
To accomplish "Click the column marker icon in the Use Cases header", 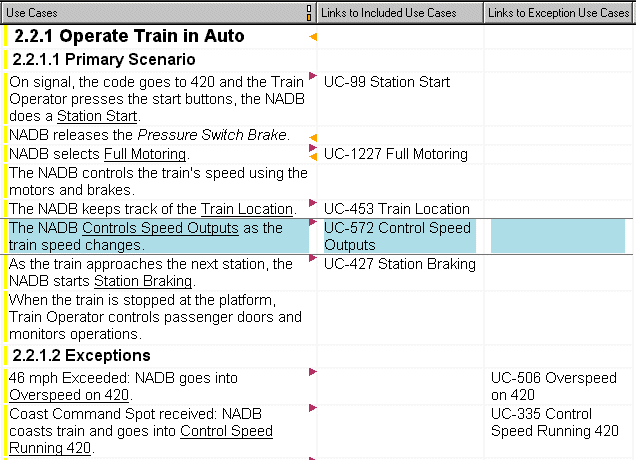I will pyautogui.click(x=309, y=13).
